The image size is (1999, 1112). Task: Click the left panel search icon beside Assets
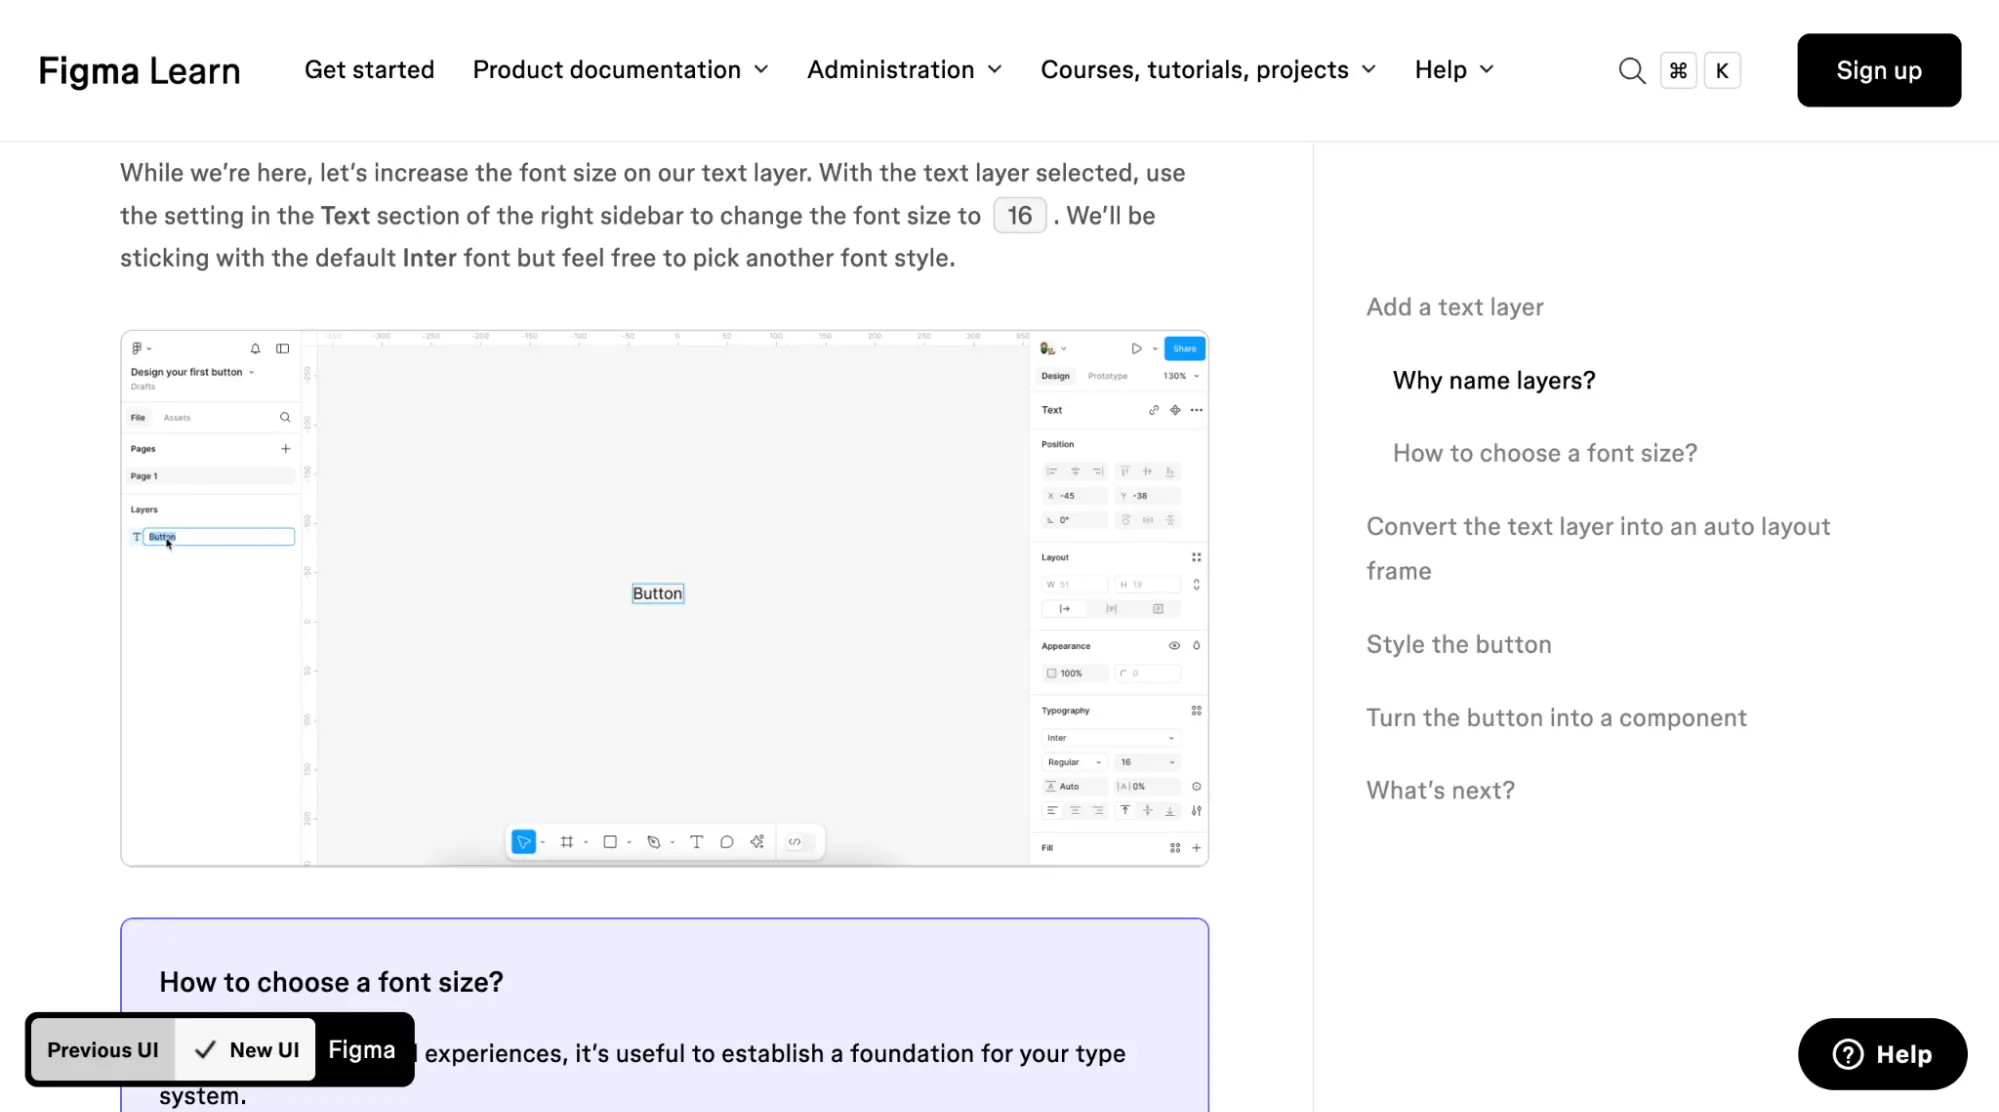pos(285,417)
